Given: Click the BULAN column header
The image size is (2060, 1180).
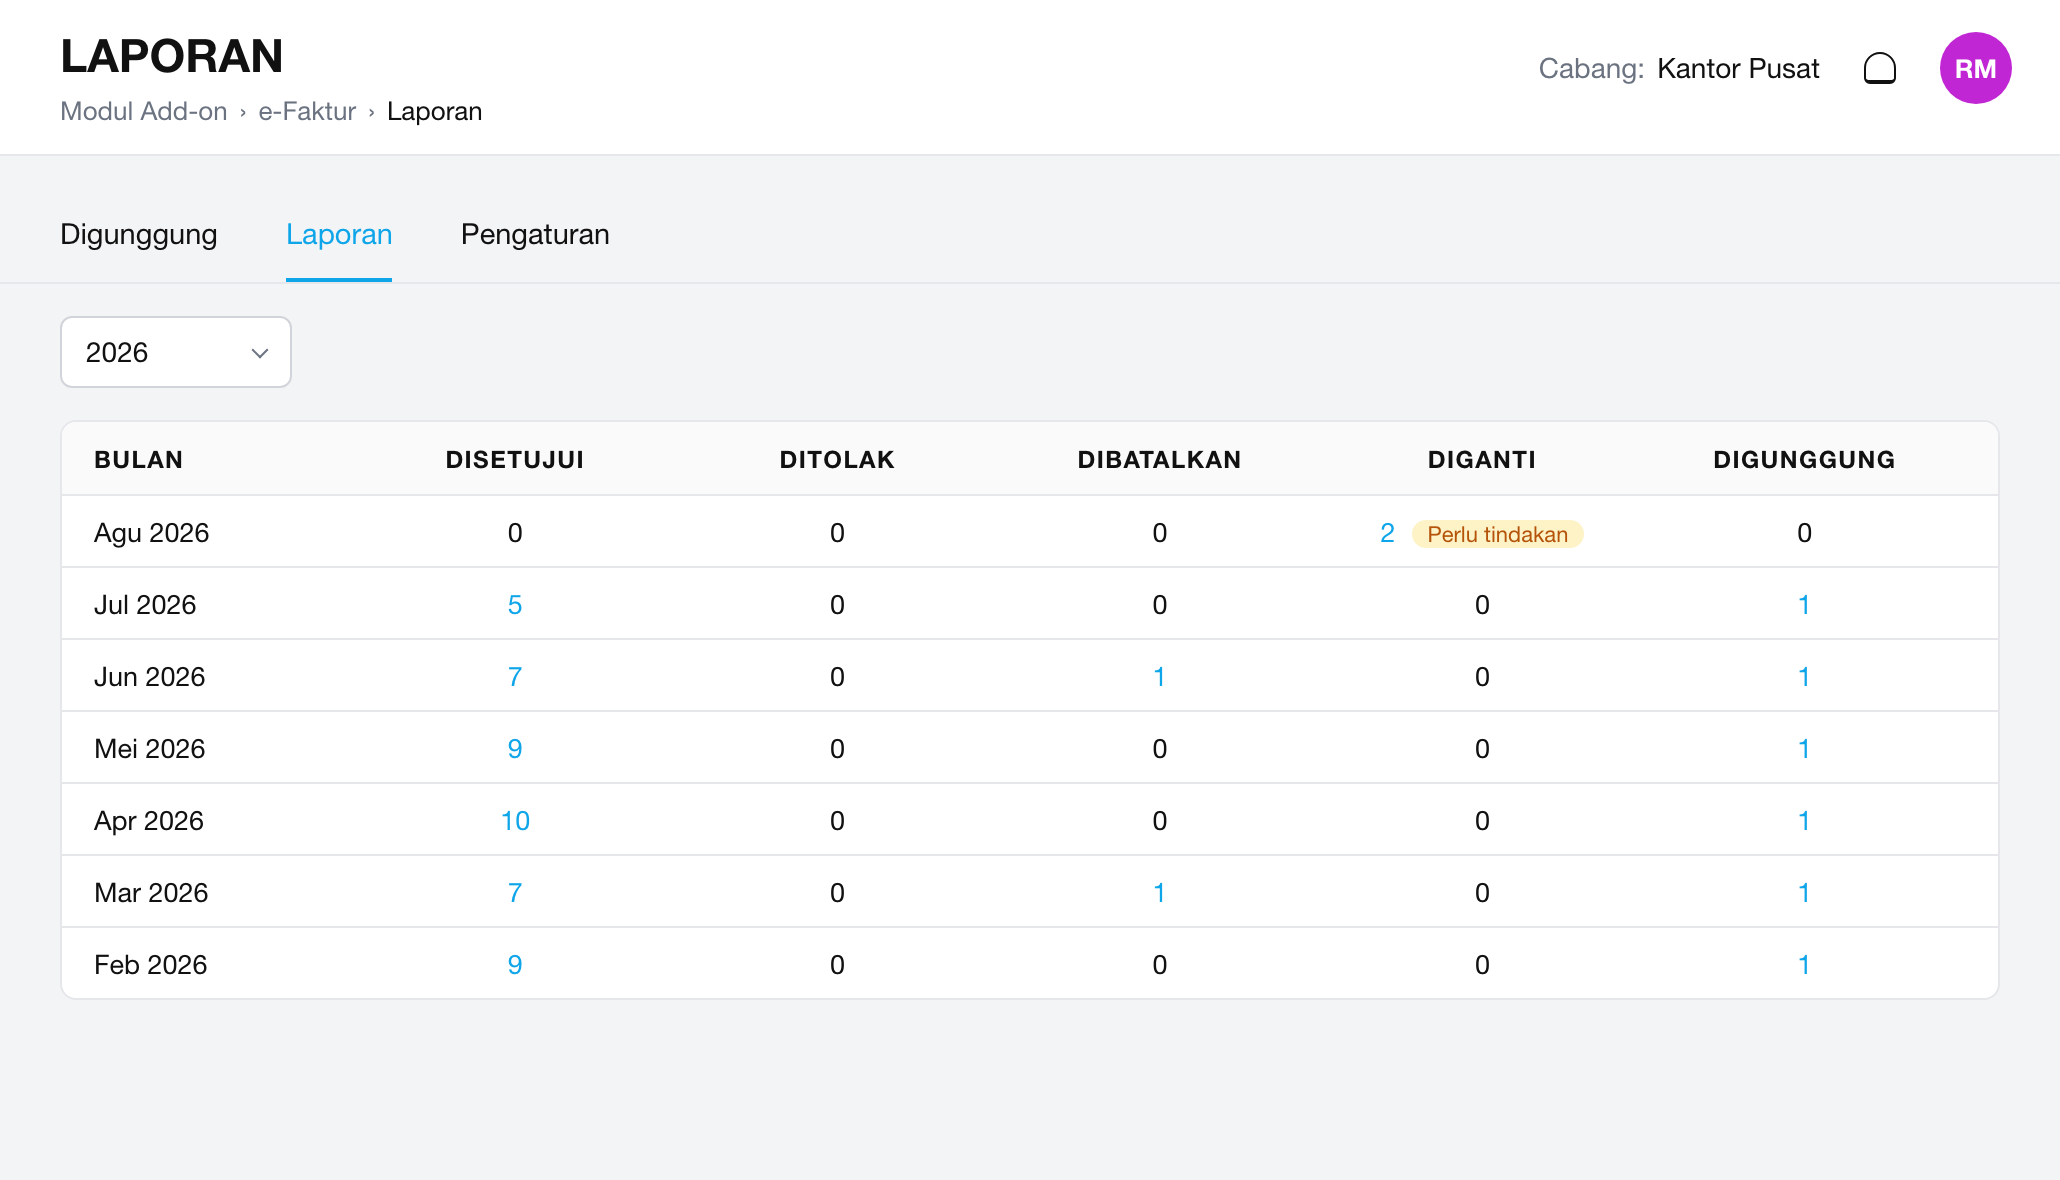Looking at the screenshot, I should [138, 460].
